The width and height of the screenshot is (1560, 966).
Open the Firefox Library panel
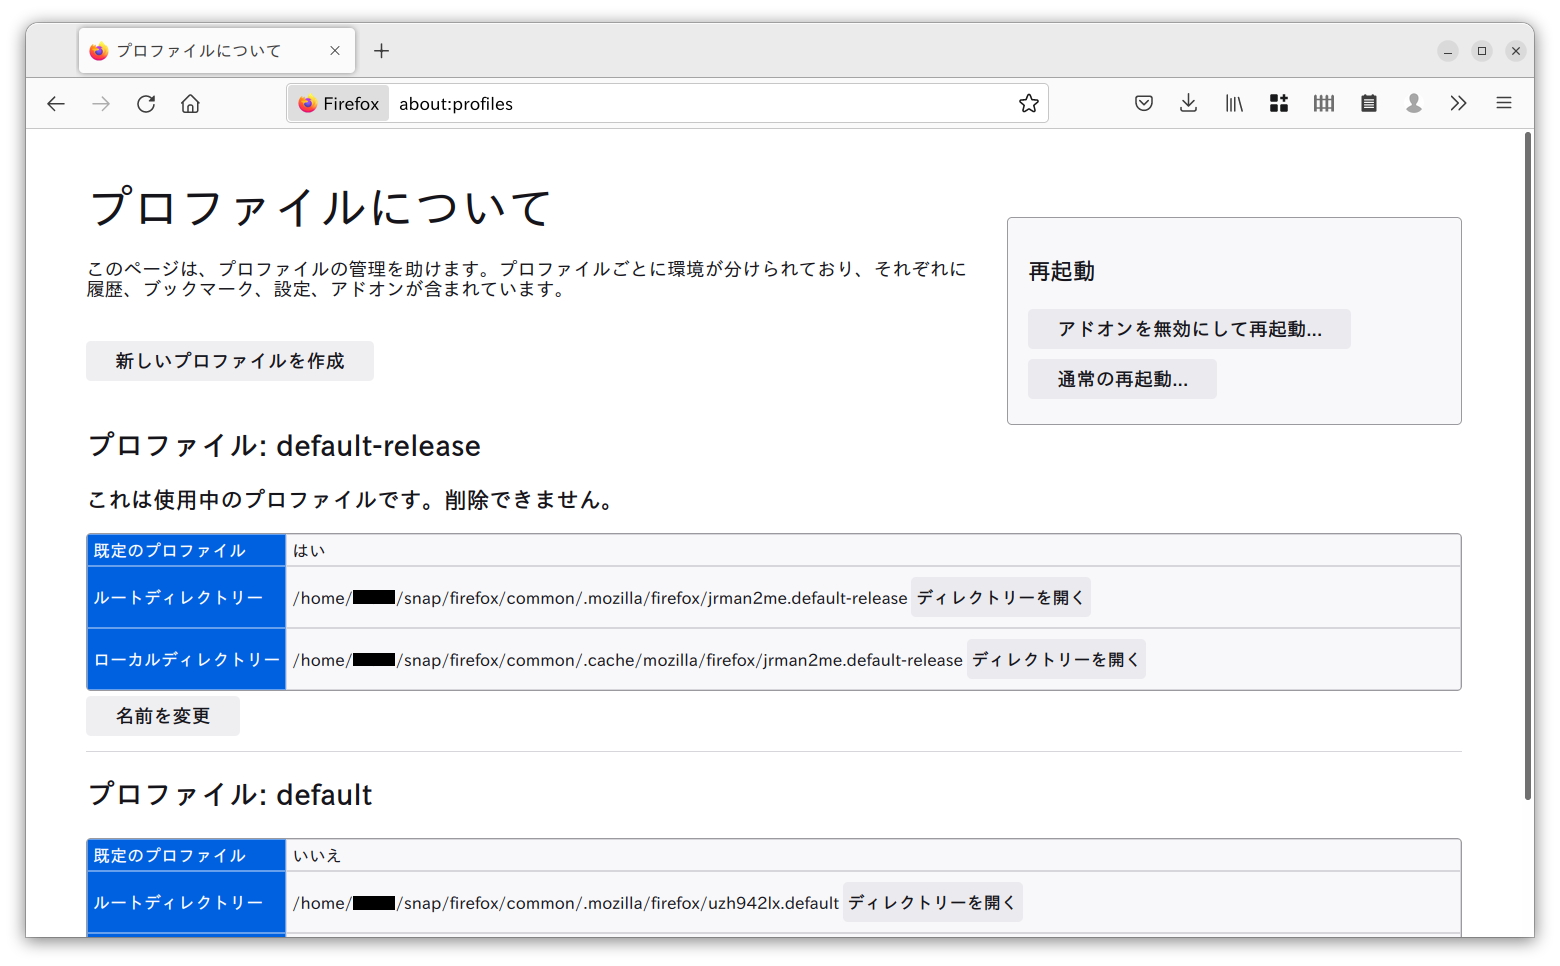1233,103
